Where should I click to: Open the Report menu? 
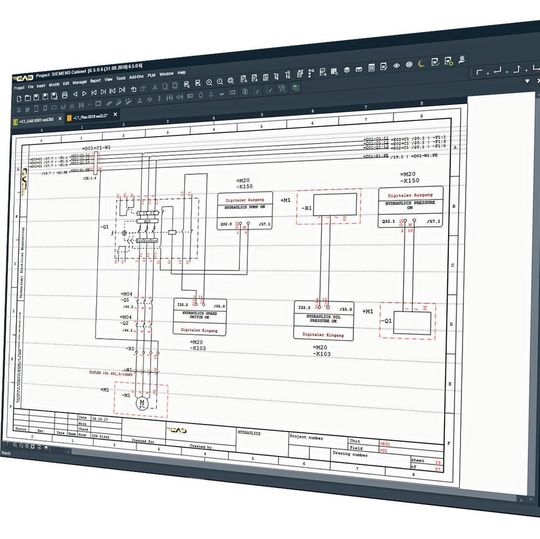click(95, 81)
